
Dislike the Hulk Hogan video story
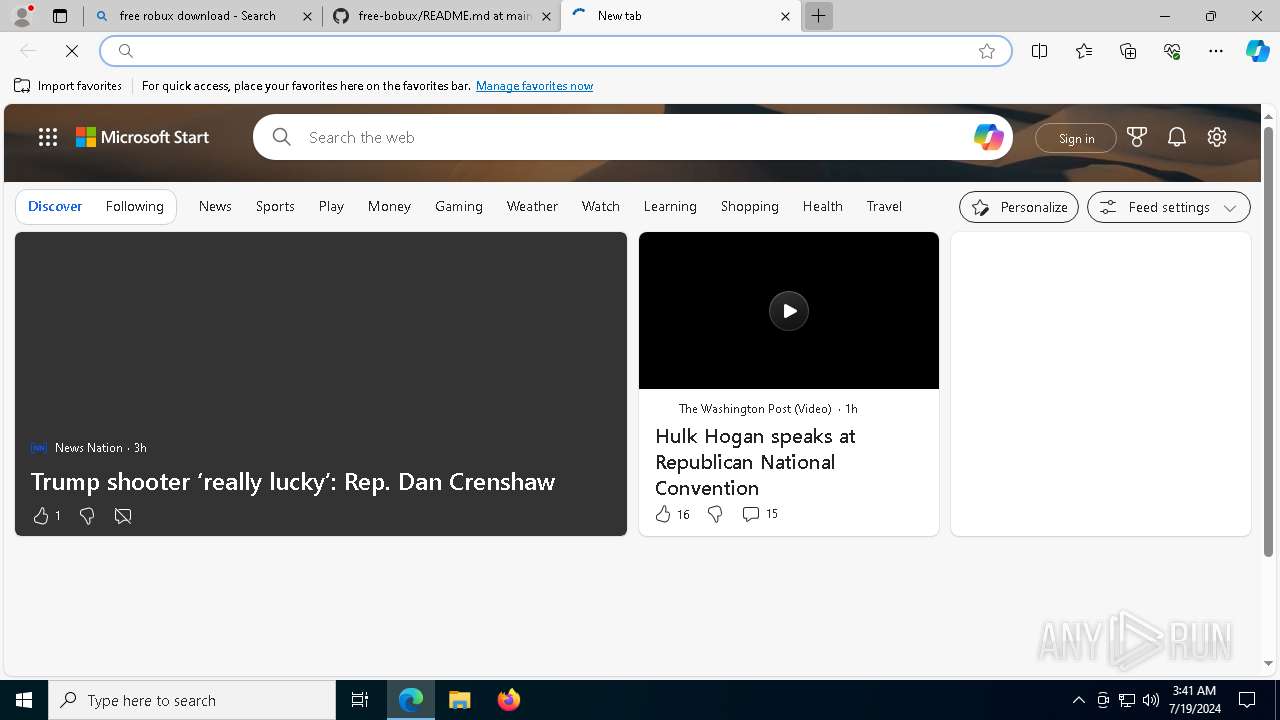click(715, 514)
